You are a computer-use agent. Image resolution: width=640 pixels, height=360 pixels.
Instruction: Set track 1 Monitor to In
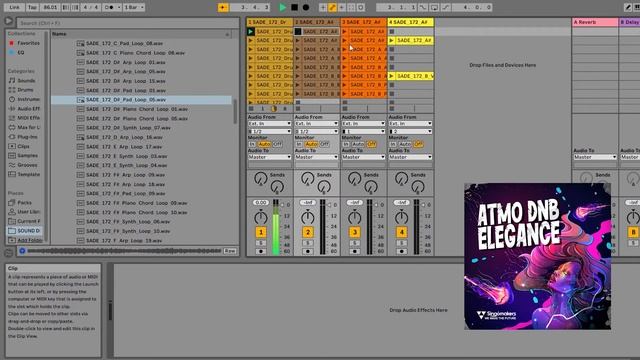[252, 144]
